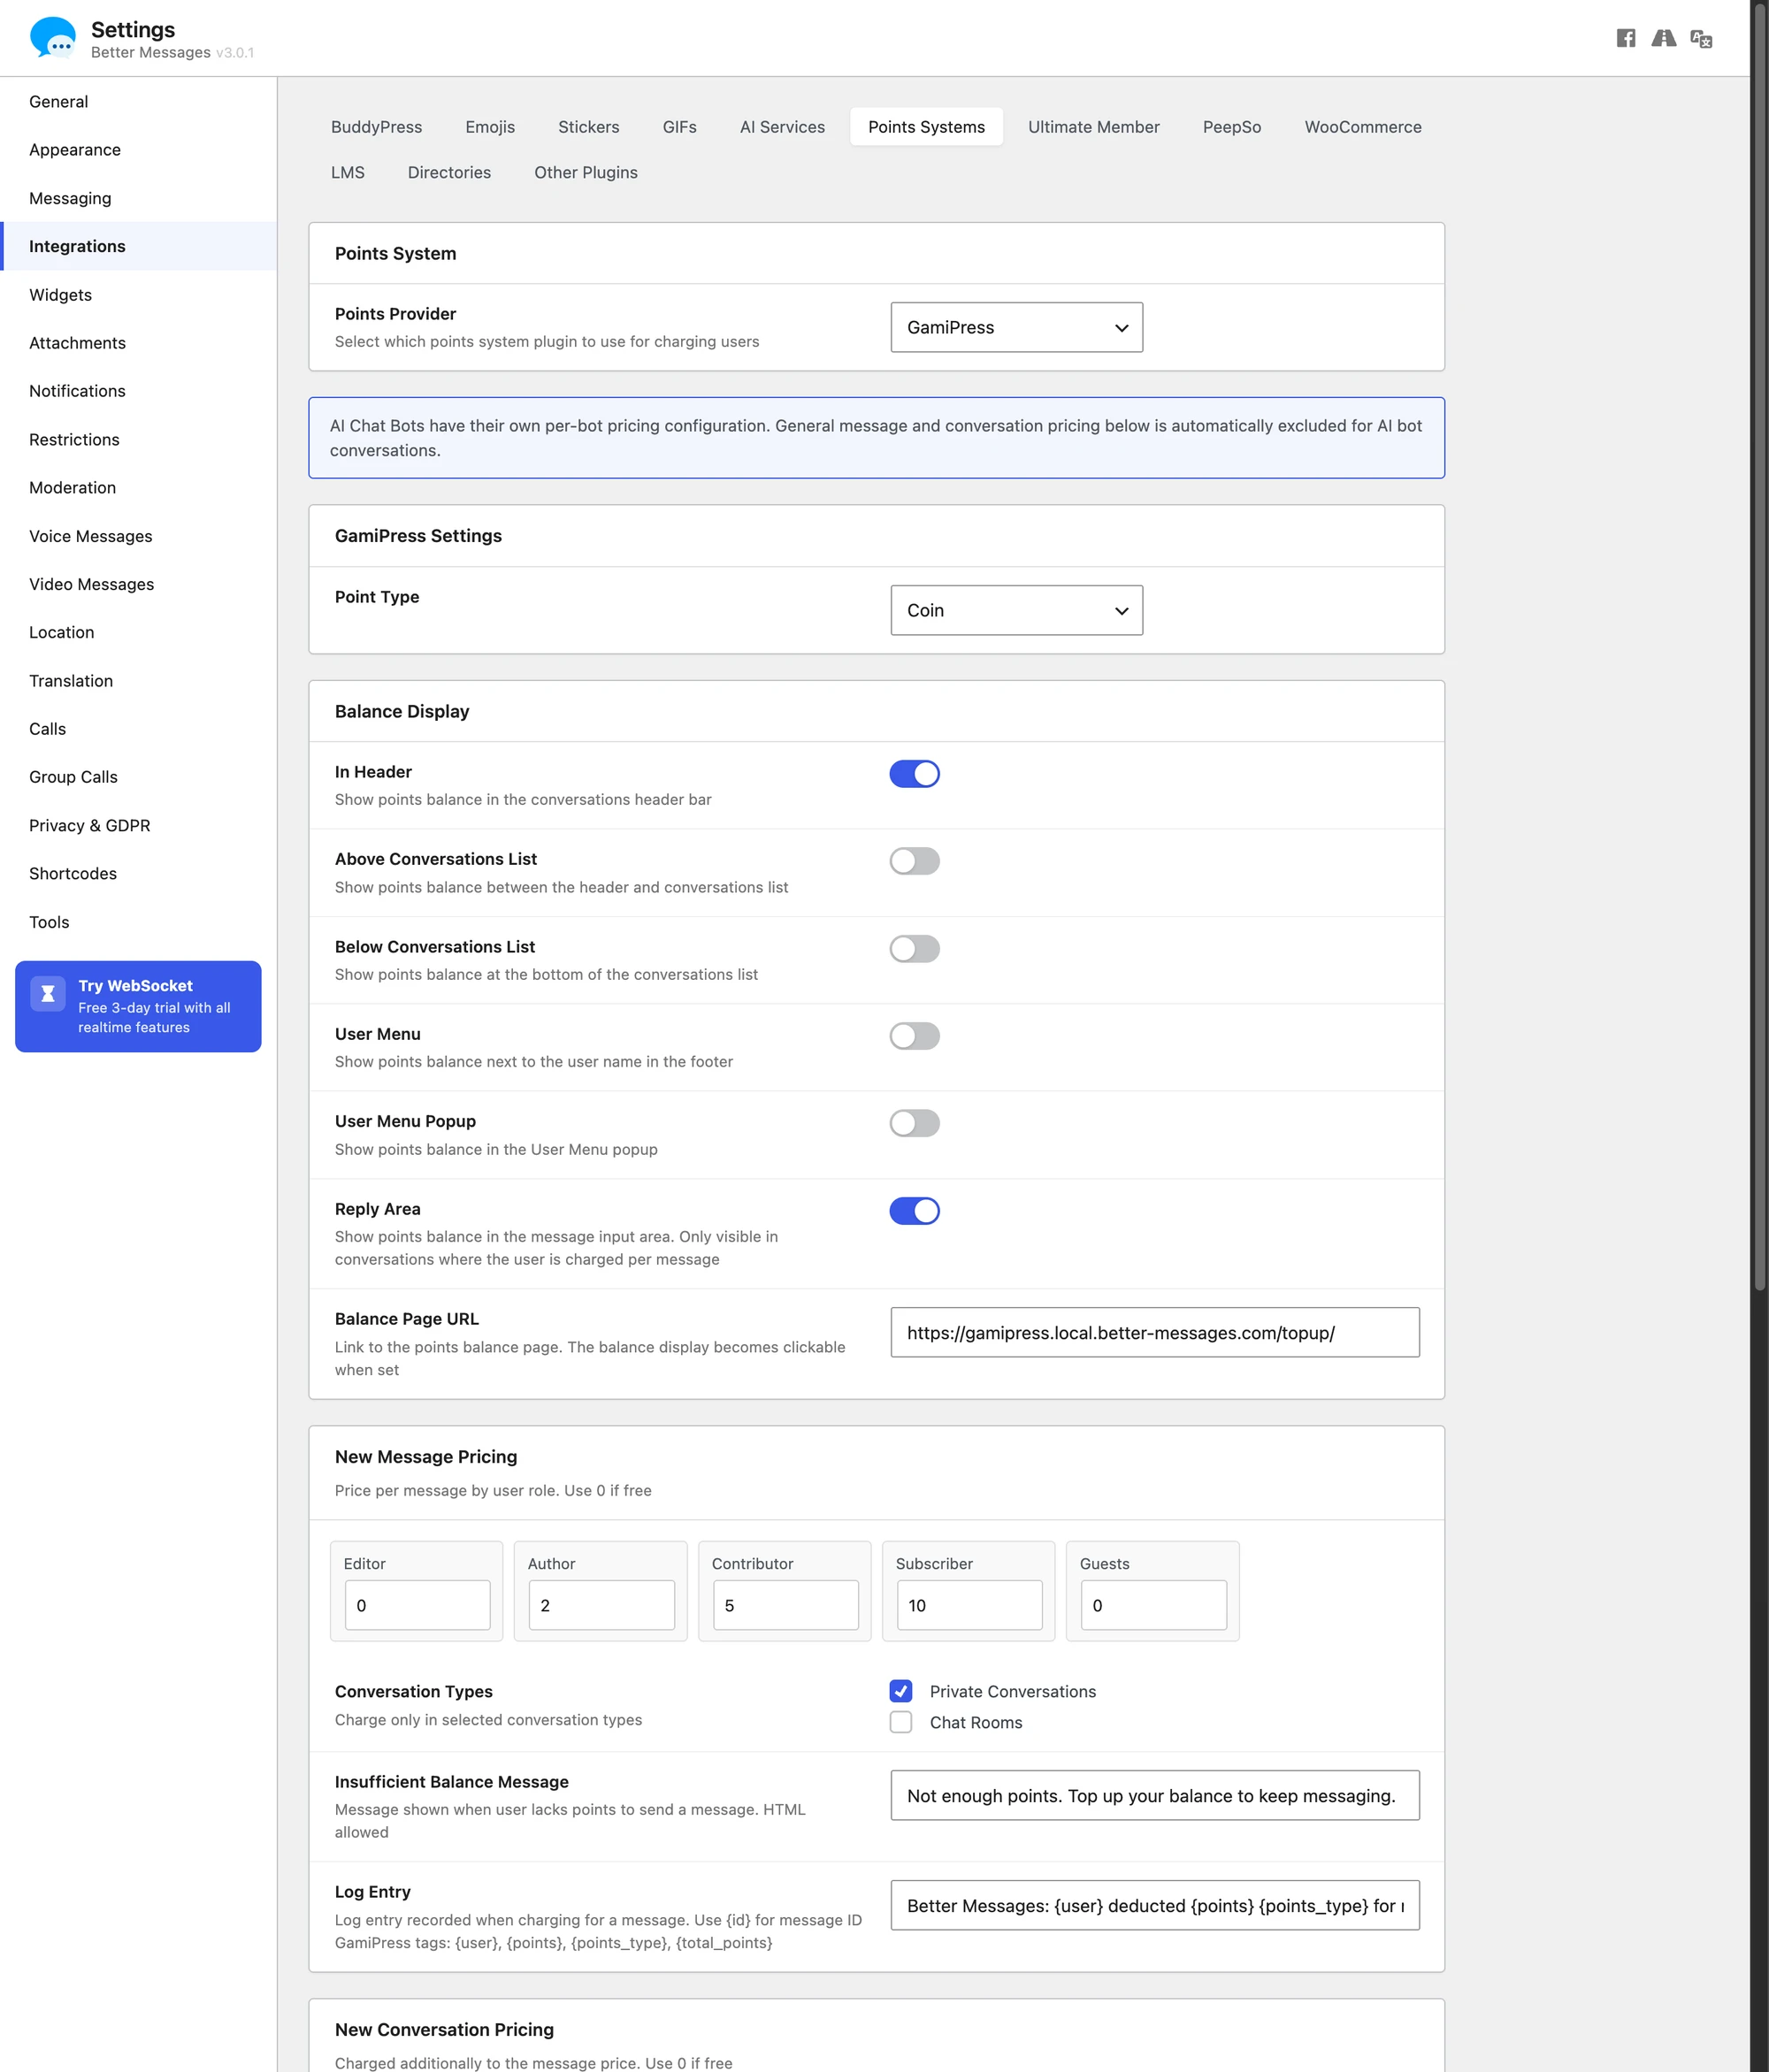Open the Directories tab
1769x2072 pixels.
click(x=449, y=172)
